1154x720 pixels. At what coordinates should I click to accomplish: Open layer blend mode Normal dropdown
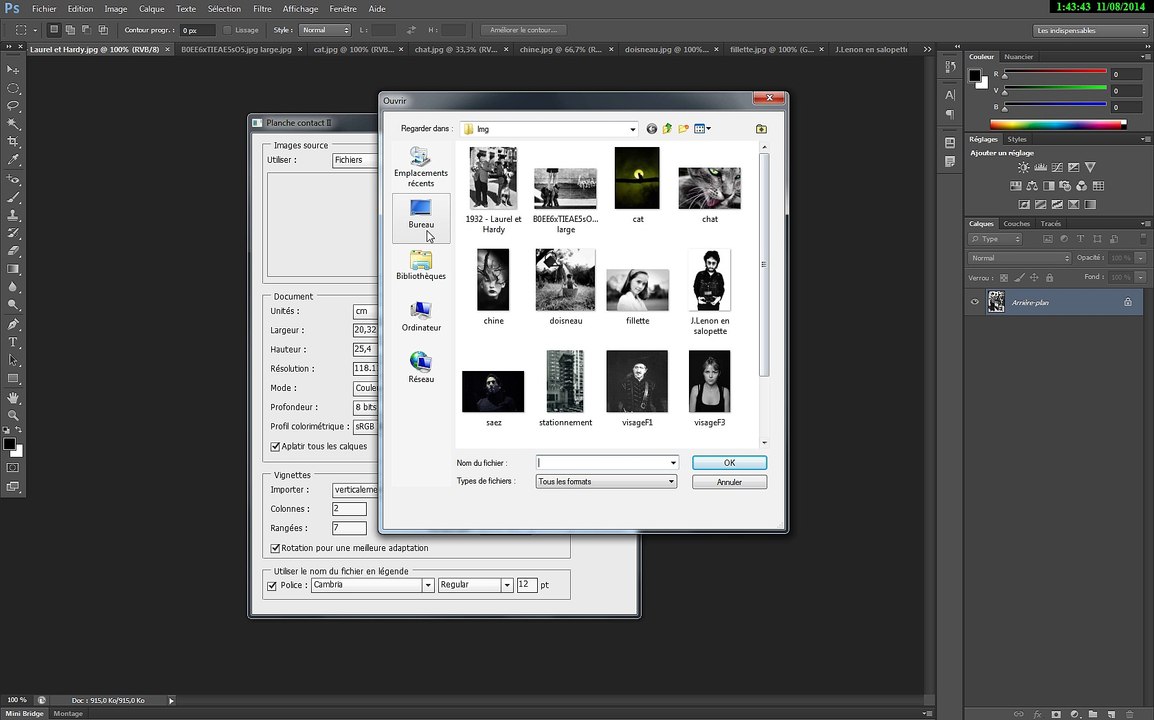pyautogui.click(x=1019, y=258)
